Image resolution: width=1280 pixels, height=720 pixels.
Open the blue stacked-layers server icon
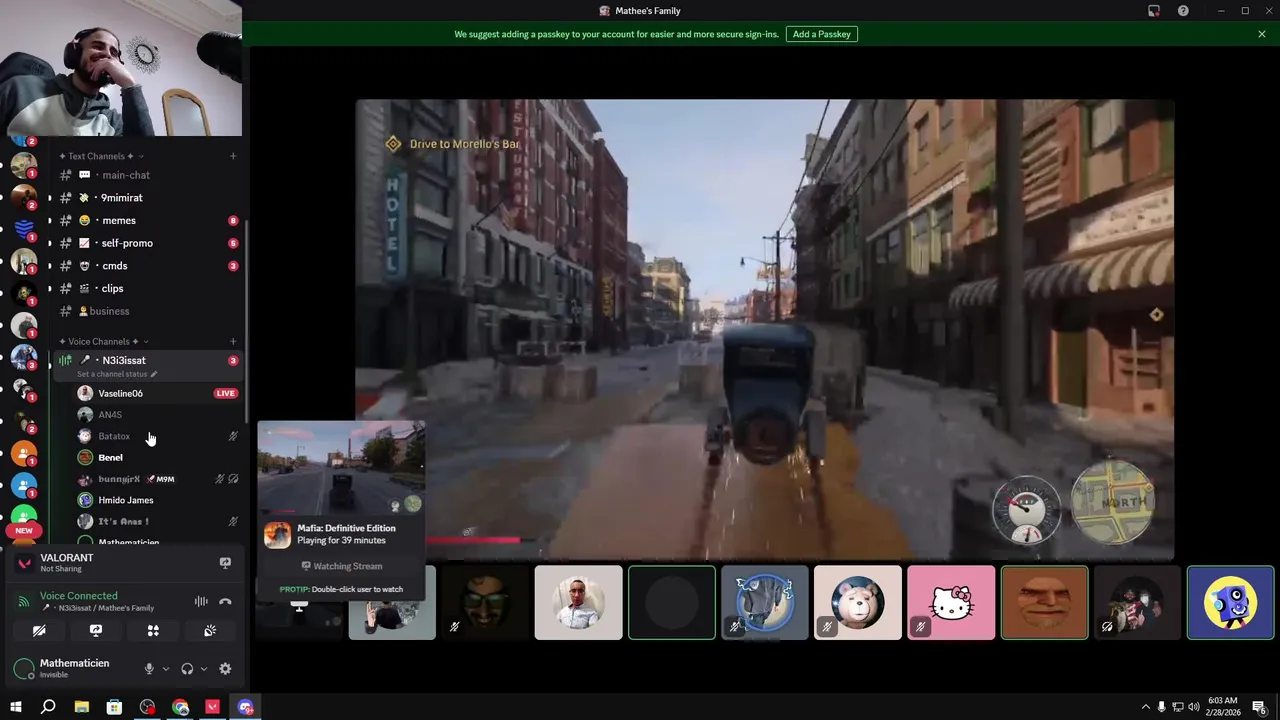click(24, 228)
